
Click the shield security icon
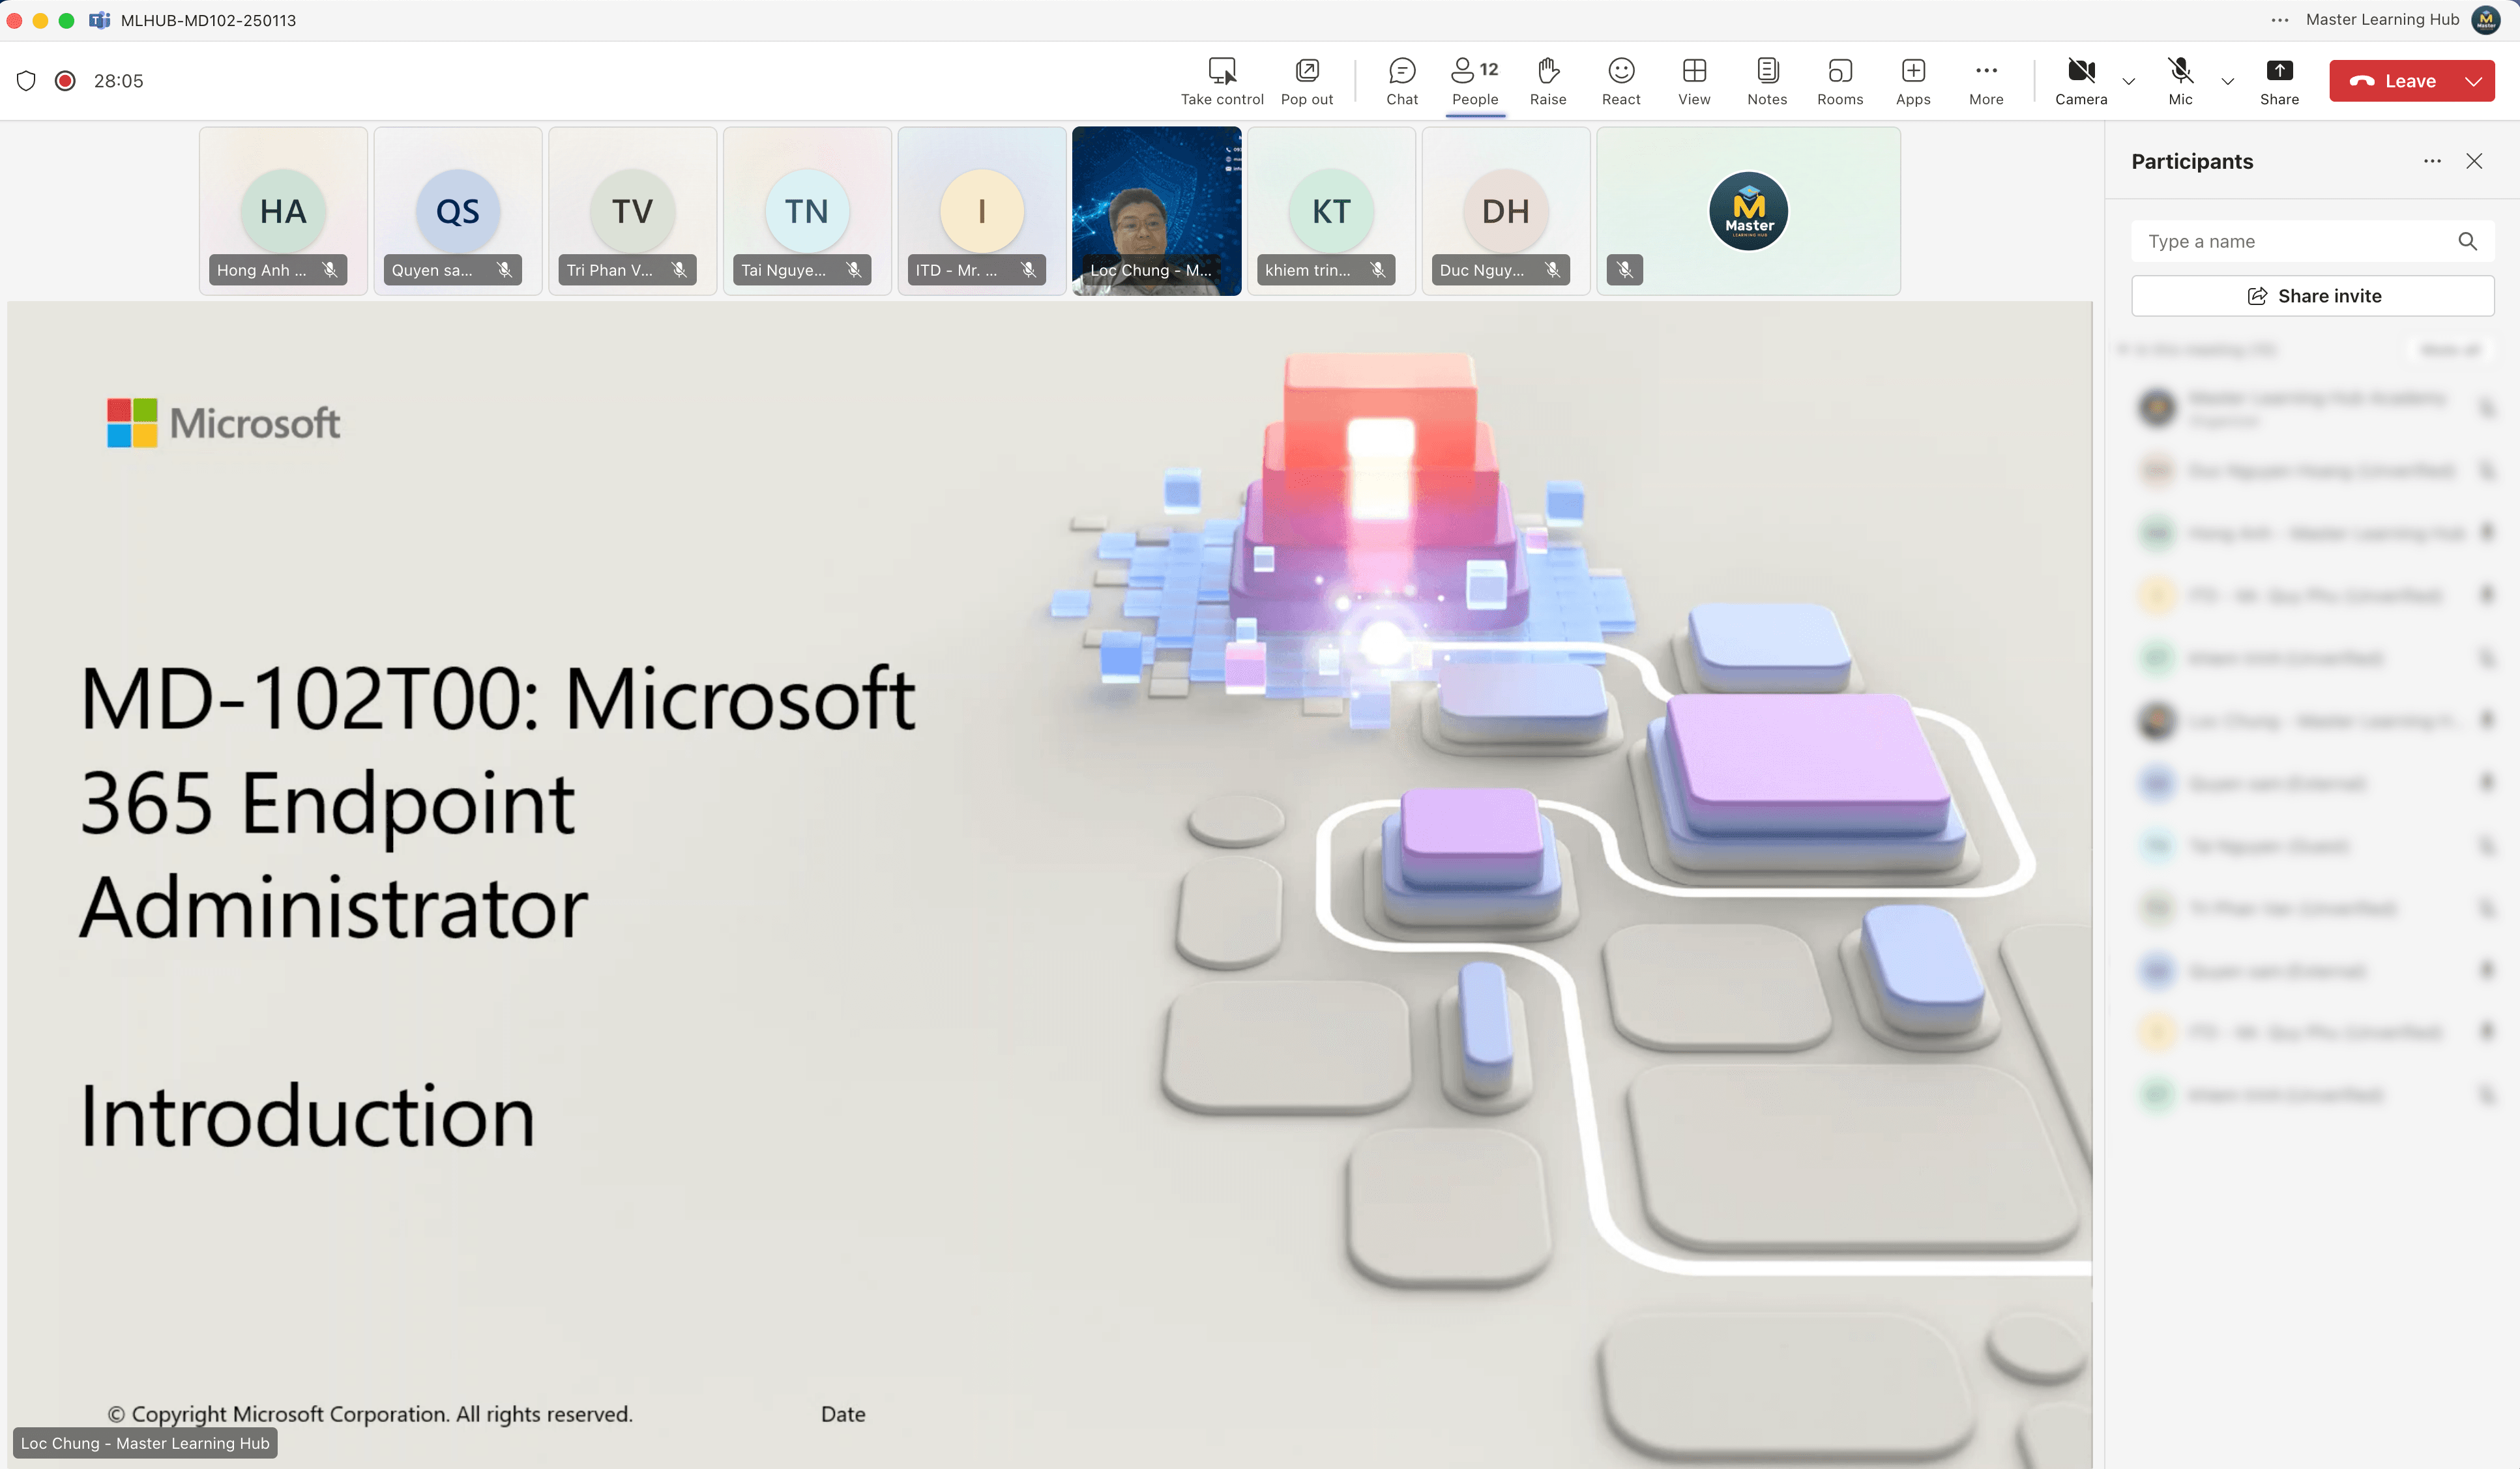26,81
